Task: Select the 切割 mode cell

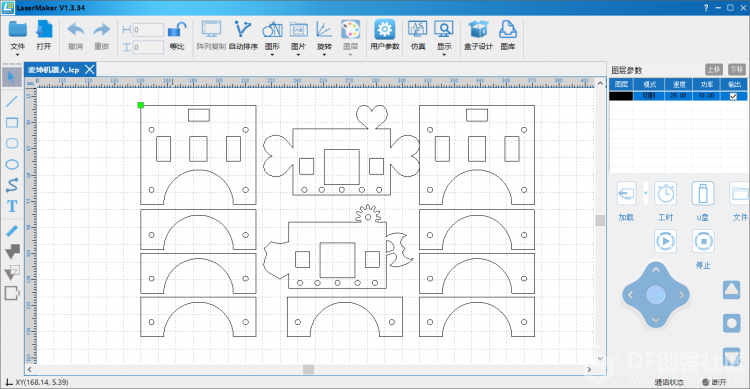Action: pos(649,96)
